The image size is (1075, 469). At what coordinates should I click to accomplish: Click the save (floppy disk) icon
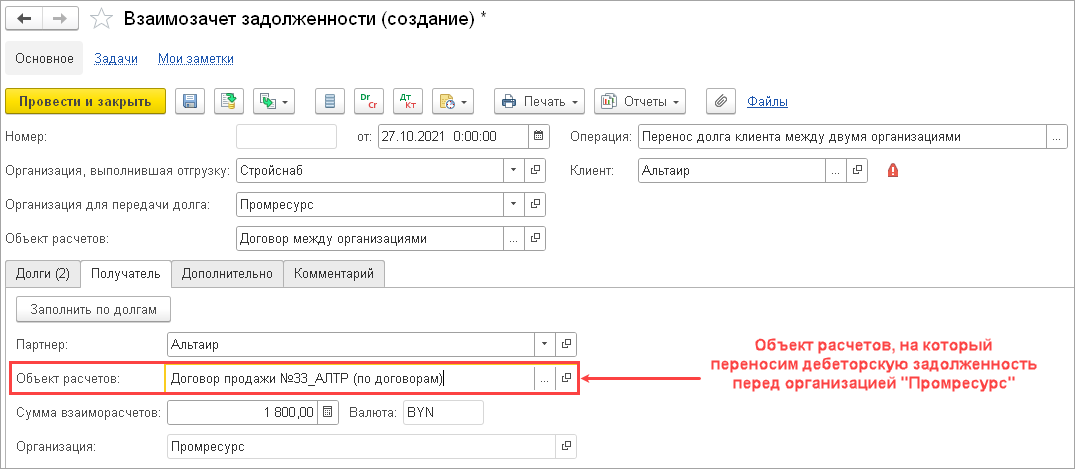click(x=190, y=101)
